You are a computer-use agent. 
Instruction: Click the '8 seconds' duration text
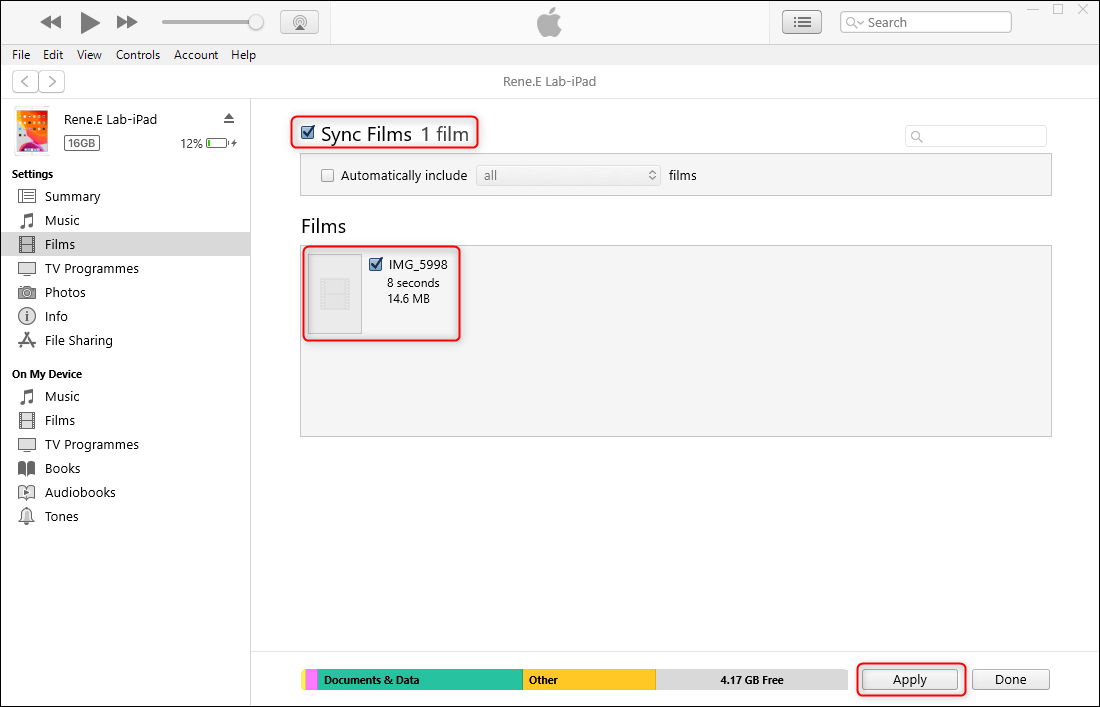click(413, 283)
